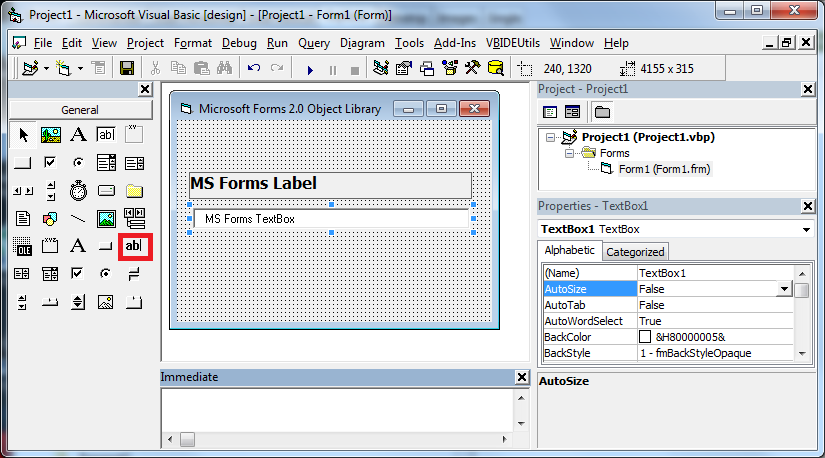
Task: Choose the OLE container control
Action: pos(23,245)
